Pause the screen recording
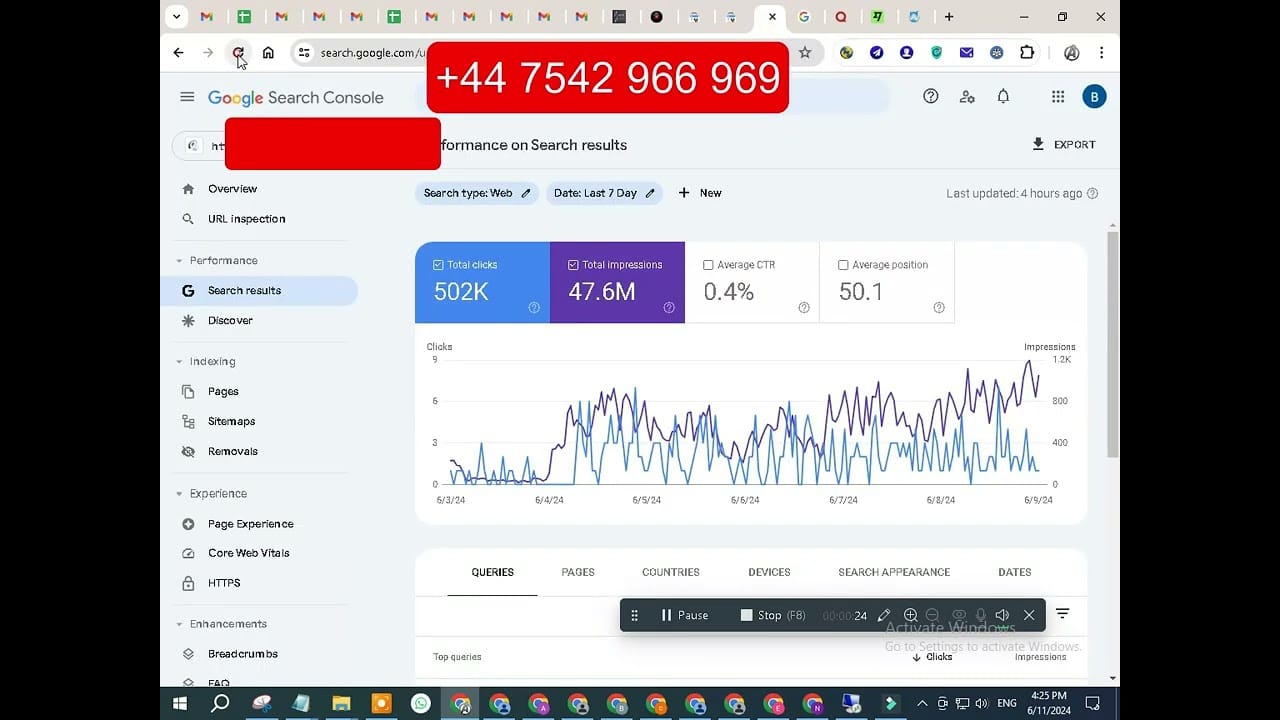 pyautogui.click(x=684, y=615)
